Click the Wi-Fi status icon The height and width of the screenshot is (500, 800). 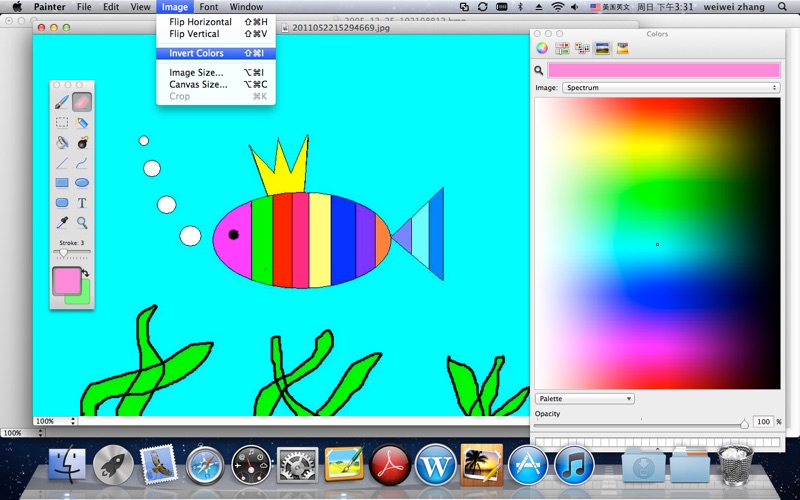click(x=558, y=7)
